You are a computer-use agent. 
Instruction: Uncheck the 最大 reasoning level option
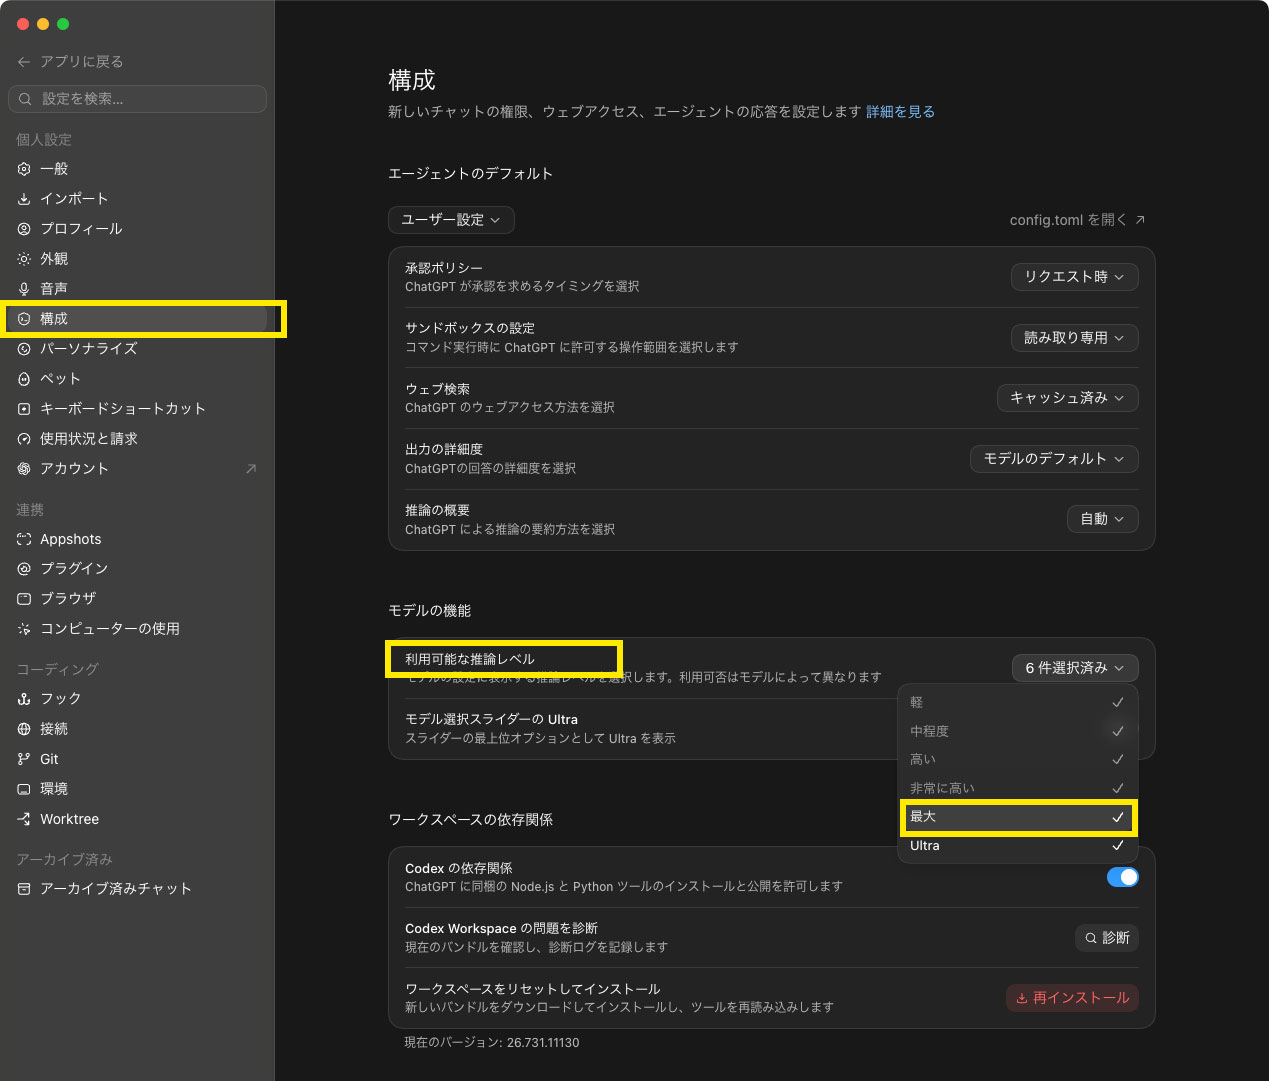(1018, 817)
